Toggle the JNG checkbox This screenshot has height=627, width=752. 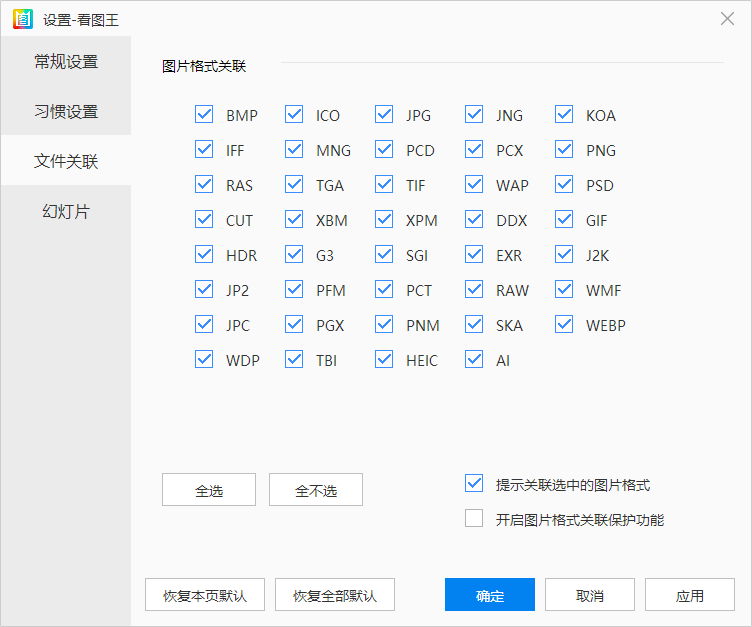point(474,115)
